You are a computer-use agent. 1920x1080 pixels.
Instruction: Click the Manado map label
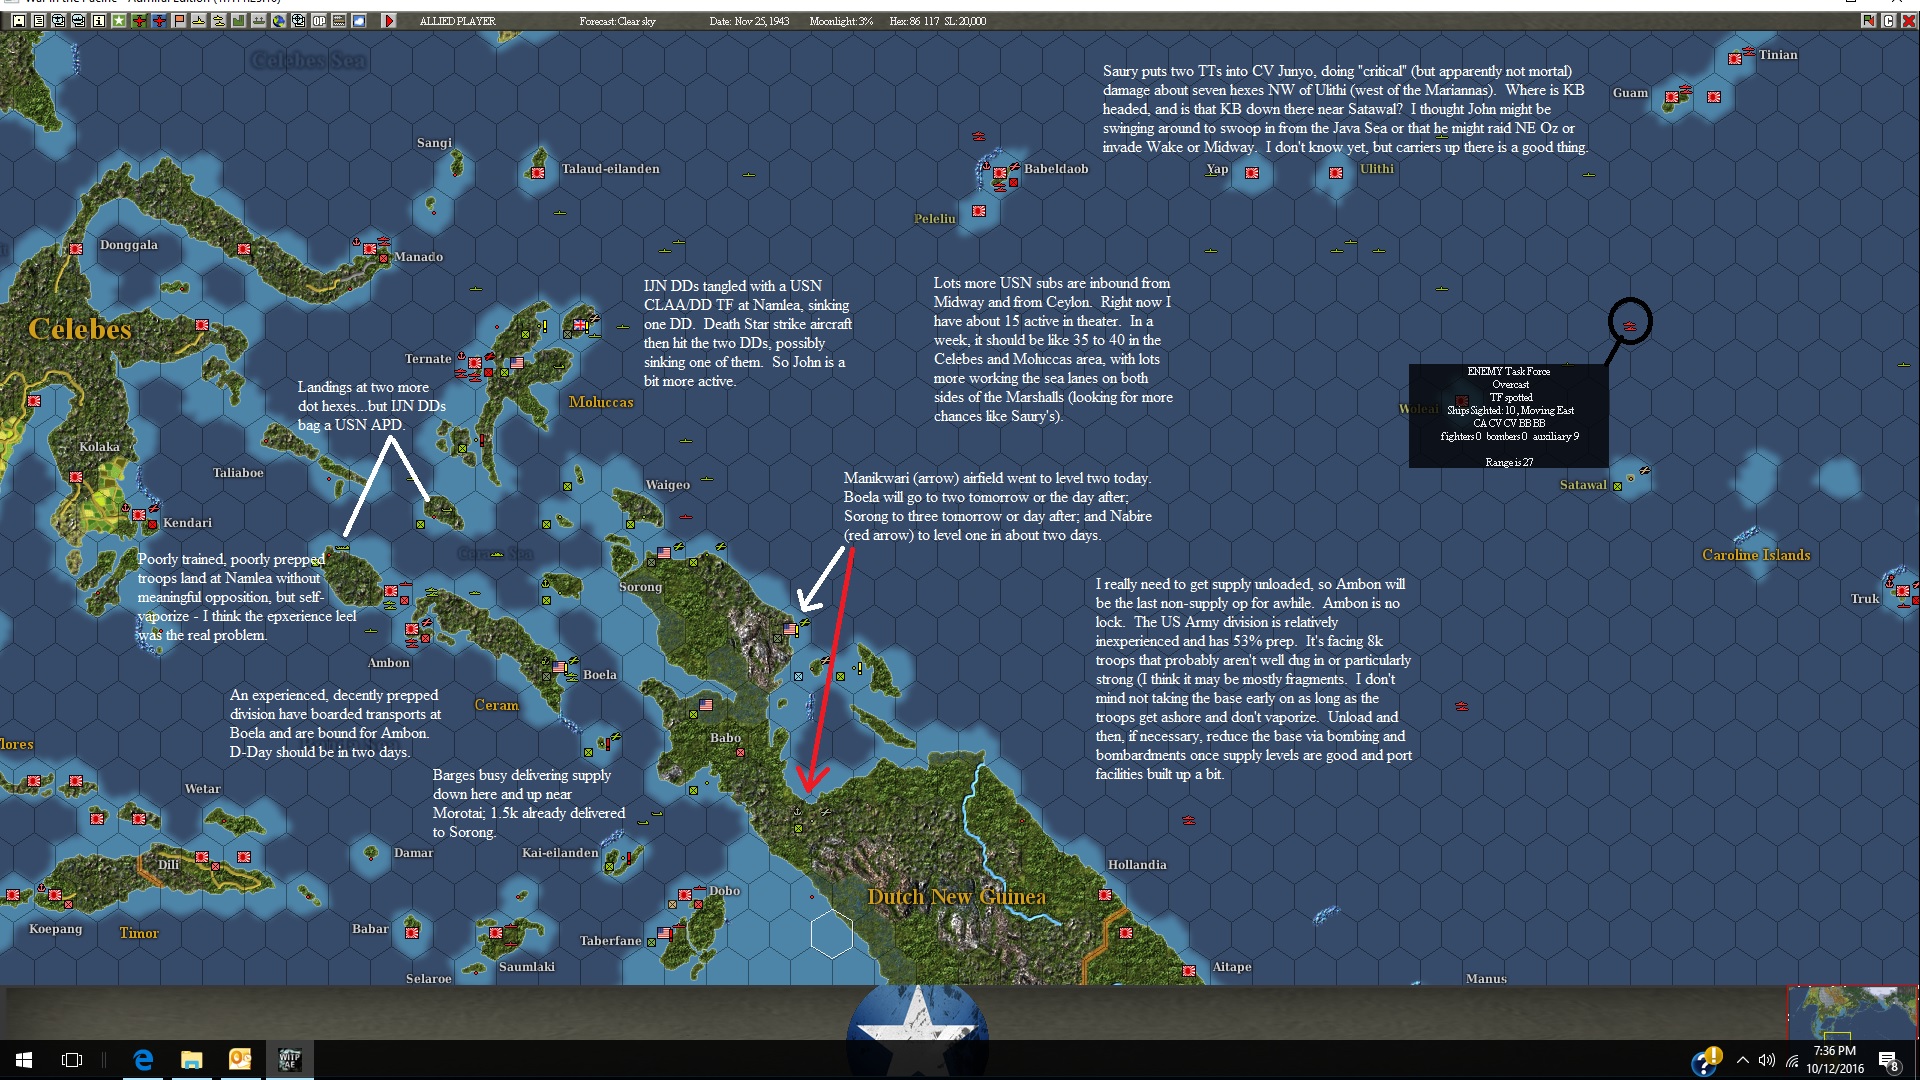click(418, 257)
